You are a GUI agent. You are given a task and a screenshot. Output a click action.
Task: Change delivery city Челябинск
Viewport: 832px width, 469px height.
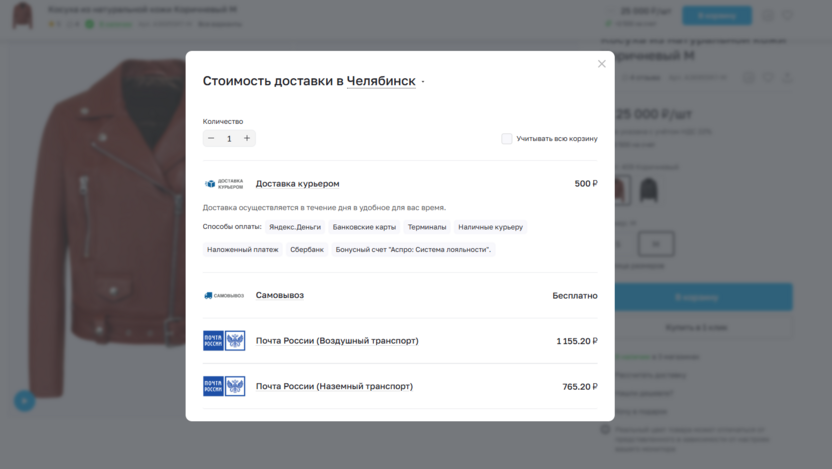[x=381, y=81]
